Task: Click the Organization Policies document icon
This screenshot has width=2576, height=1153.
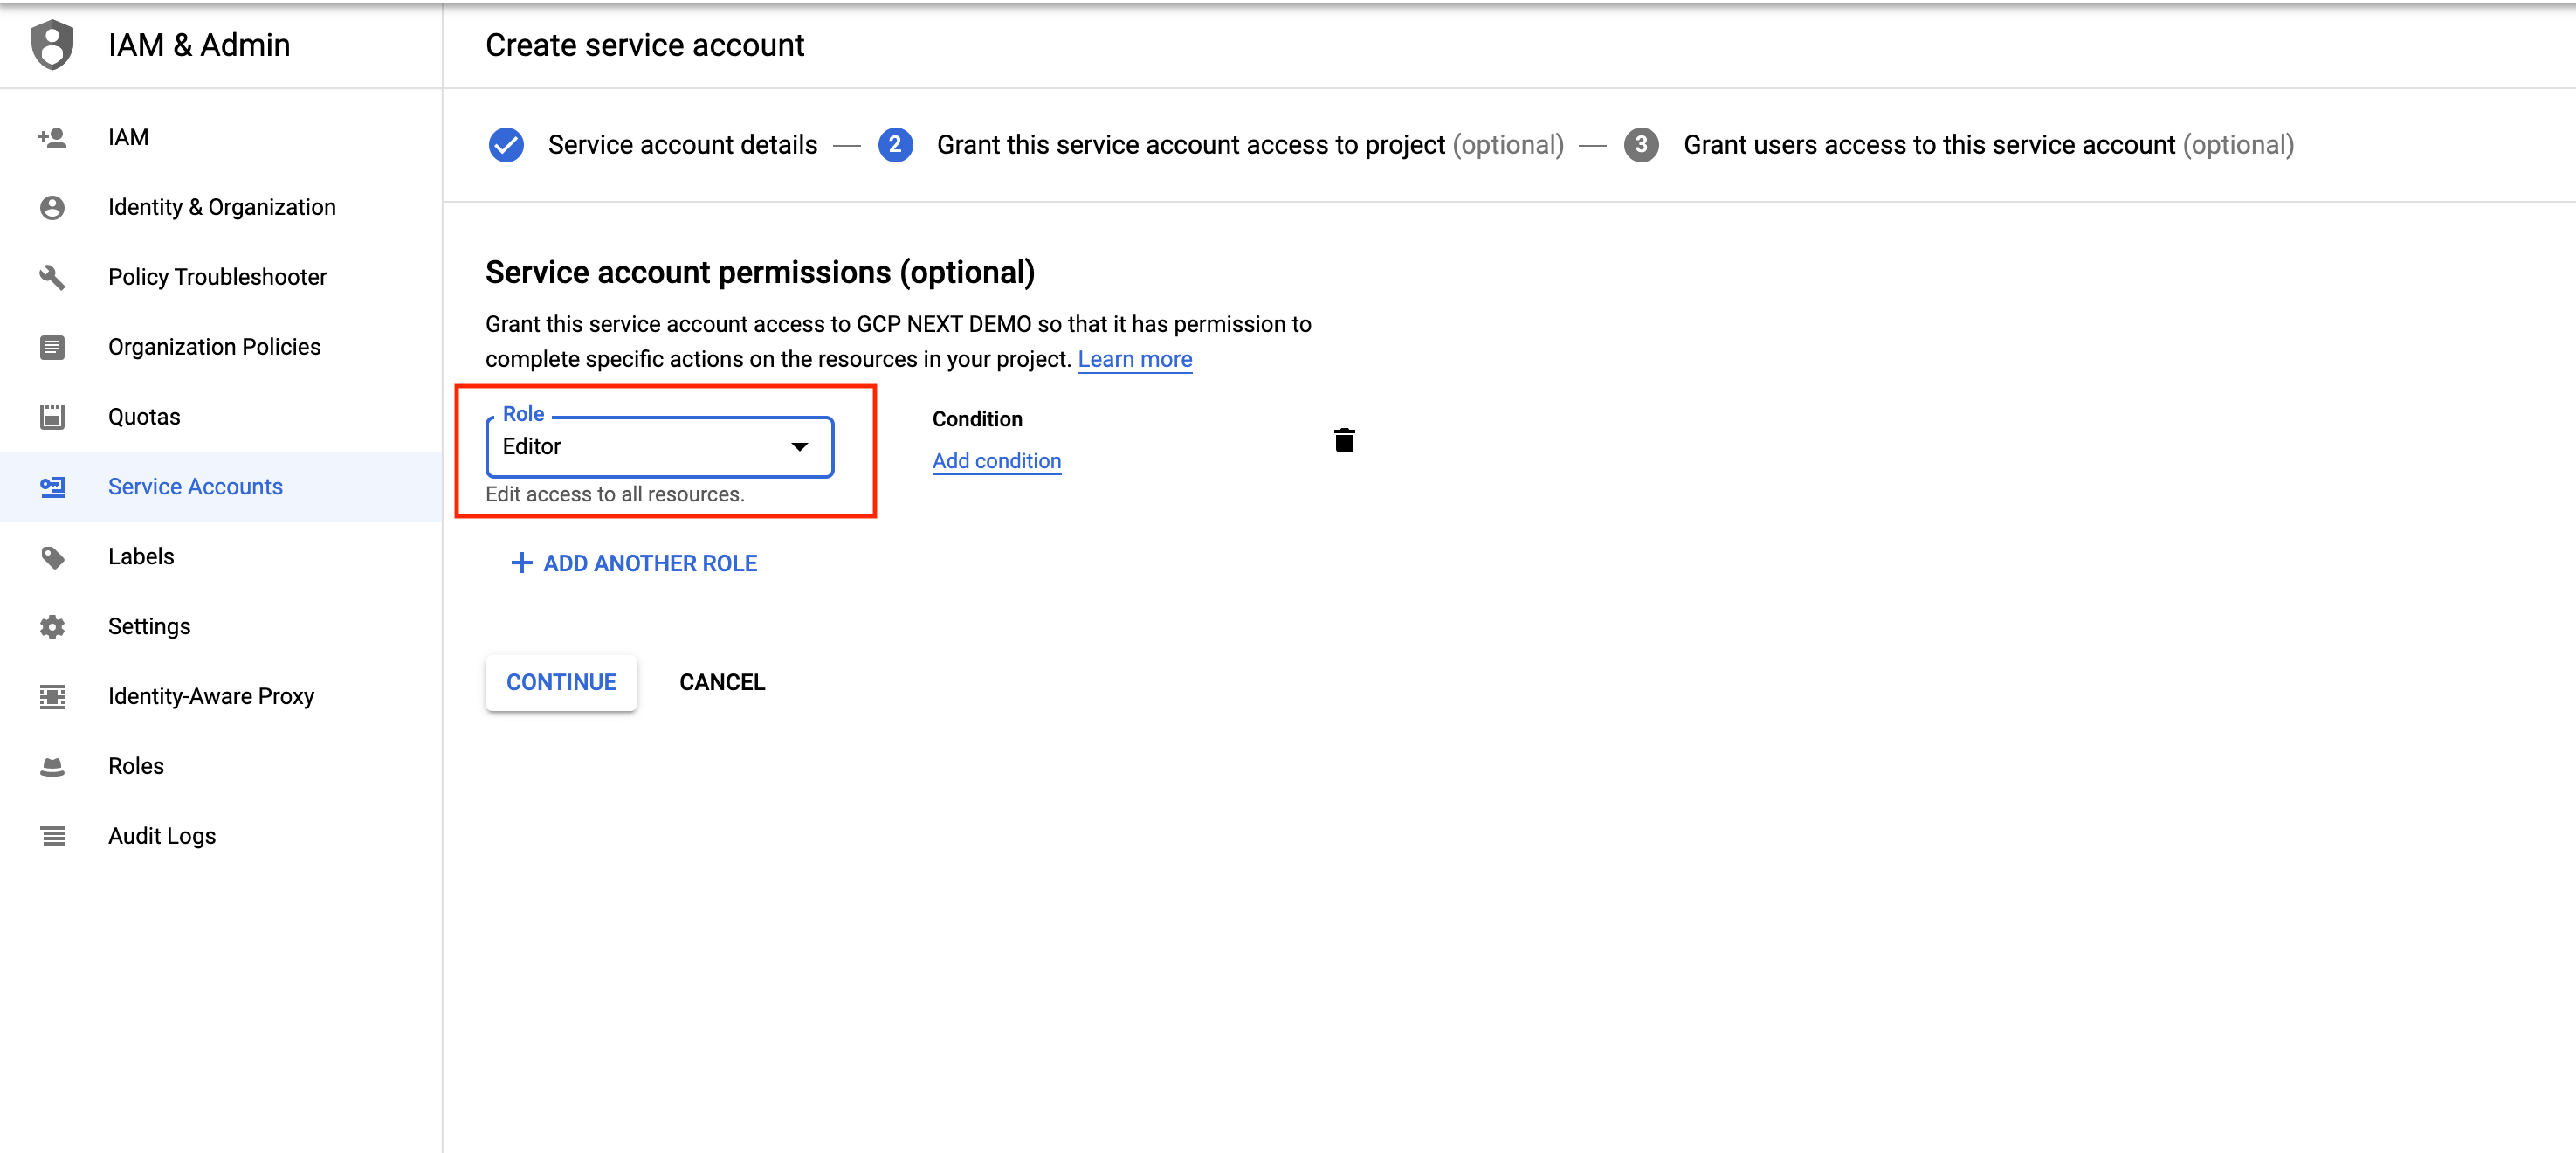Action: [52, 347]
